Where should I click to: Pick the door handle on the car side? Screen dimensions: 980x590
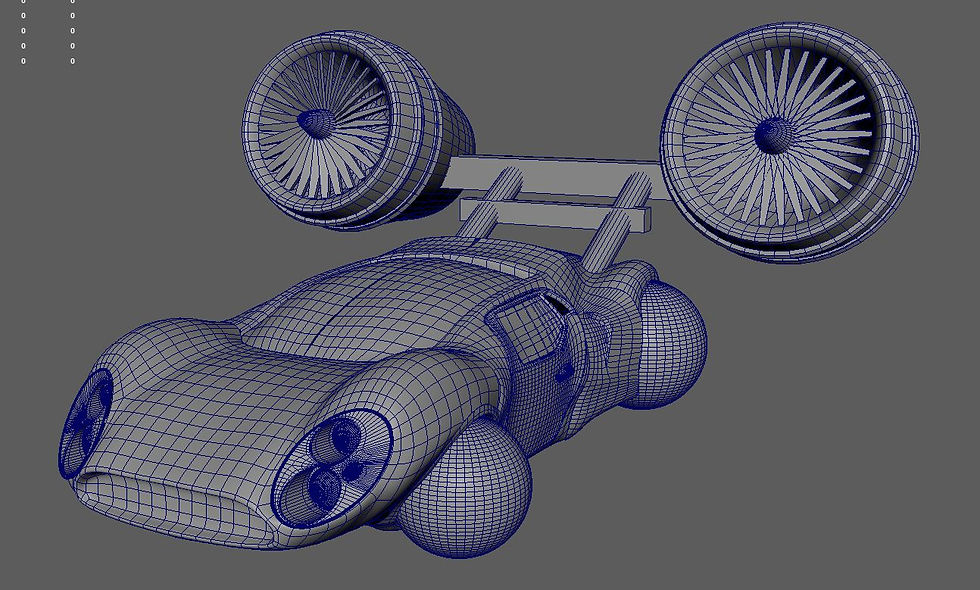click(564, 373)
